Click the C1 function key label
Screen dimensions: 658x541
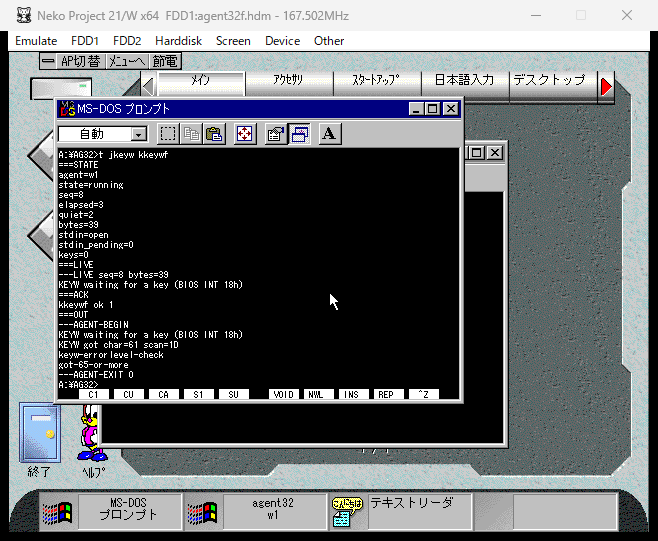tap(94, 395)
